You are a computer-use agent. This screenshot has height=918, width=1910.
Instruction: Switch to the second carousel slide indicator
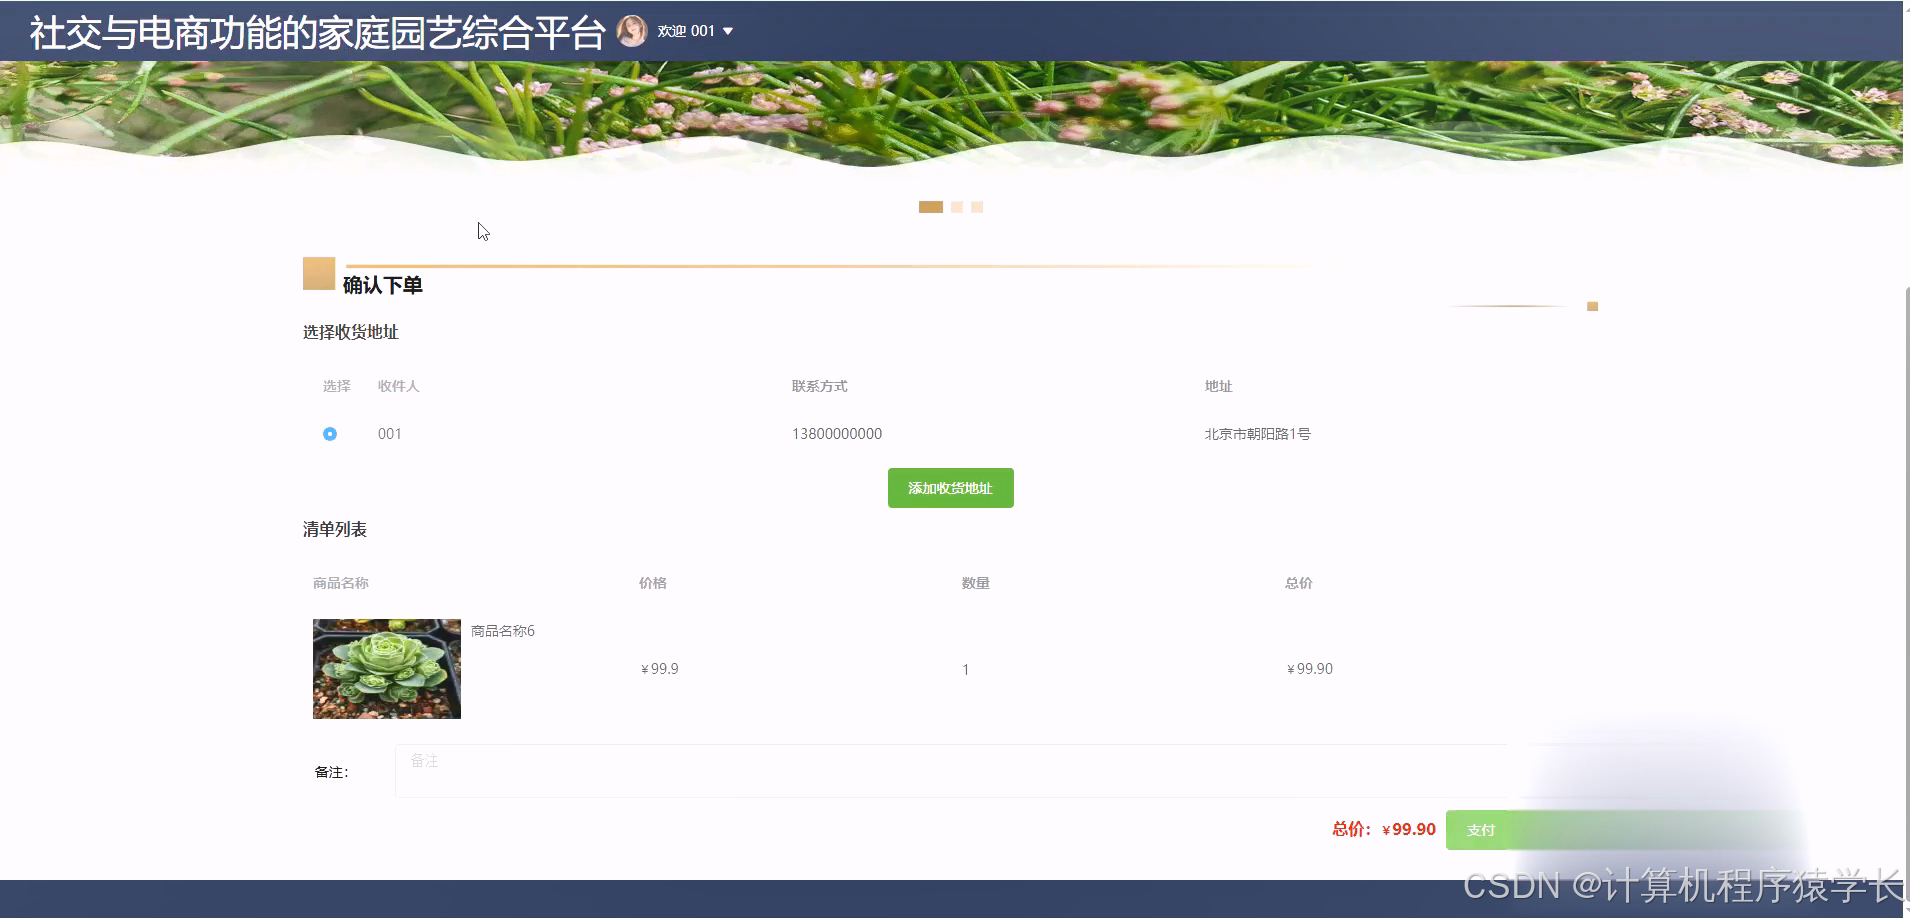(956, 207)
